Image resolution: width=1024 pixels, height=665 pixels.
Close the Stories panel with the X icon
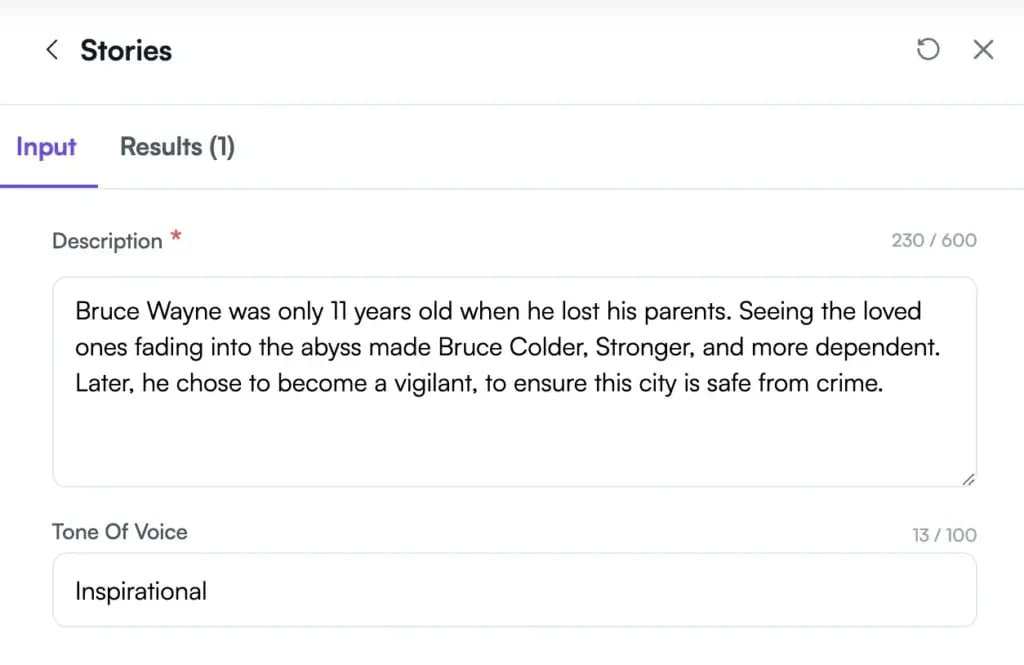click(983, 50)
